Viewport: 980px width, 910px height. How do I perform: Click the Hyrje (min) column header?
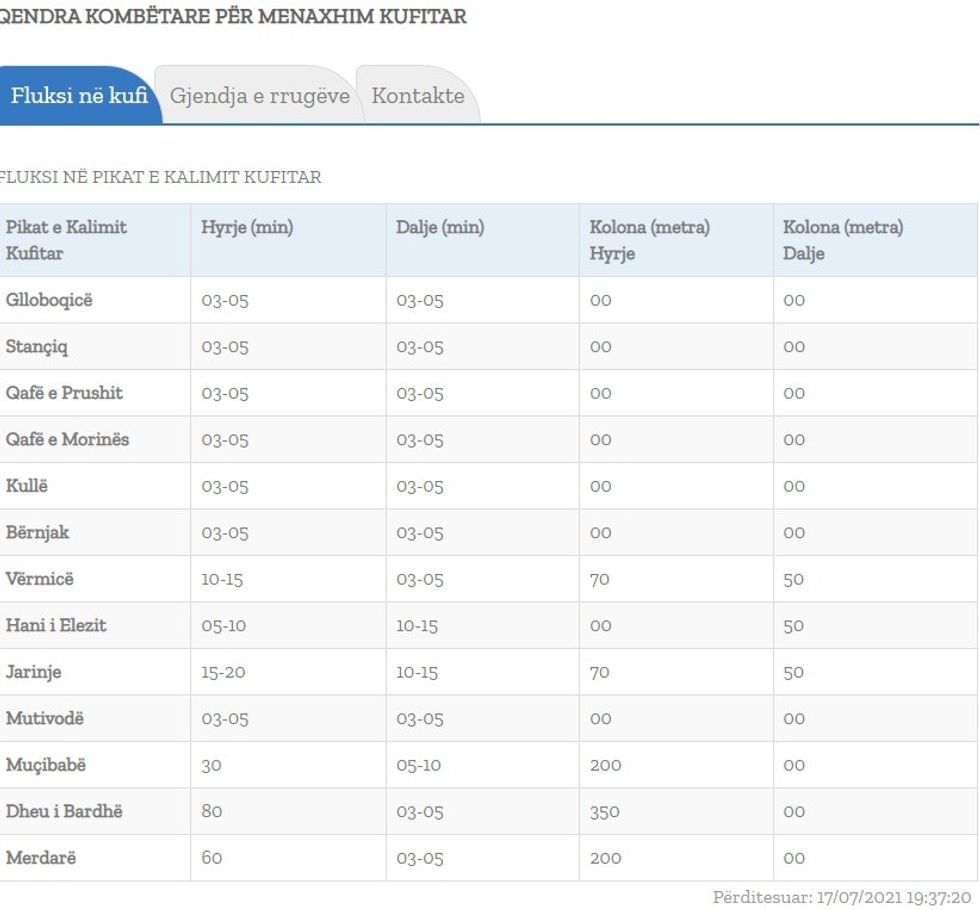pos(247,228)
